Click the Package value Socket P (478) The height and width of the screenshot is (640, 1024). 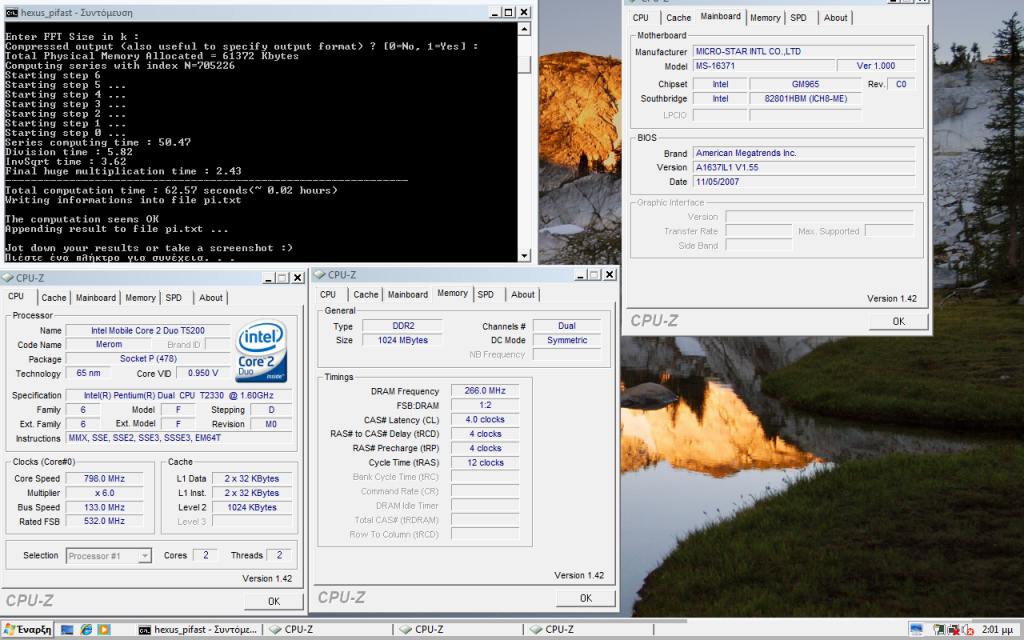(x=148, y=359)
